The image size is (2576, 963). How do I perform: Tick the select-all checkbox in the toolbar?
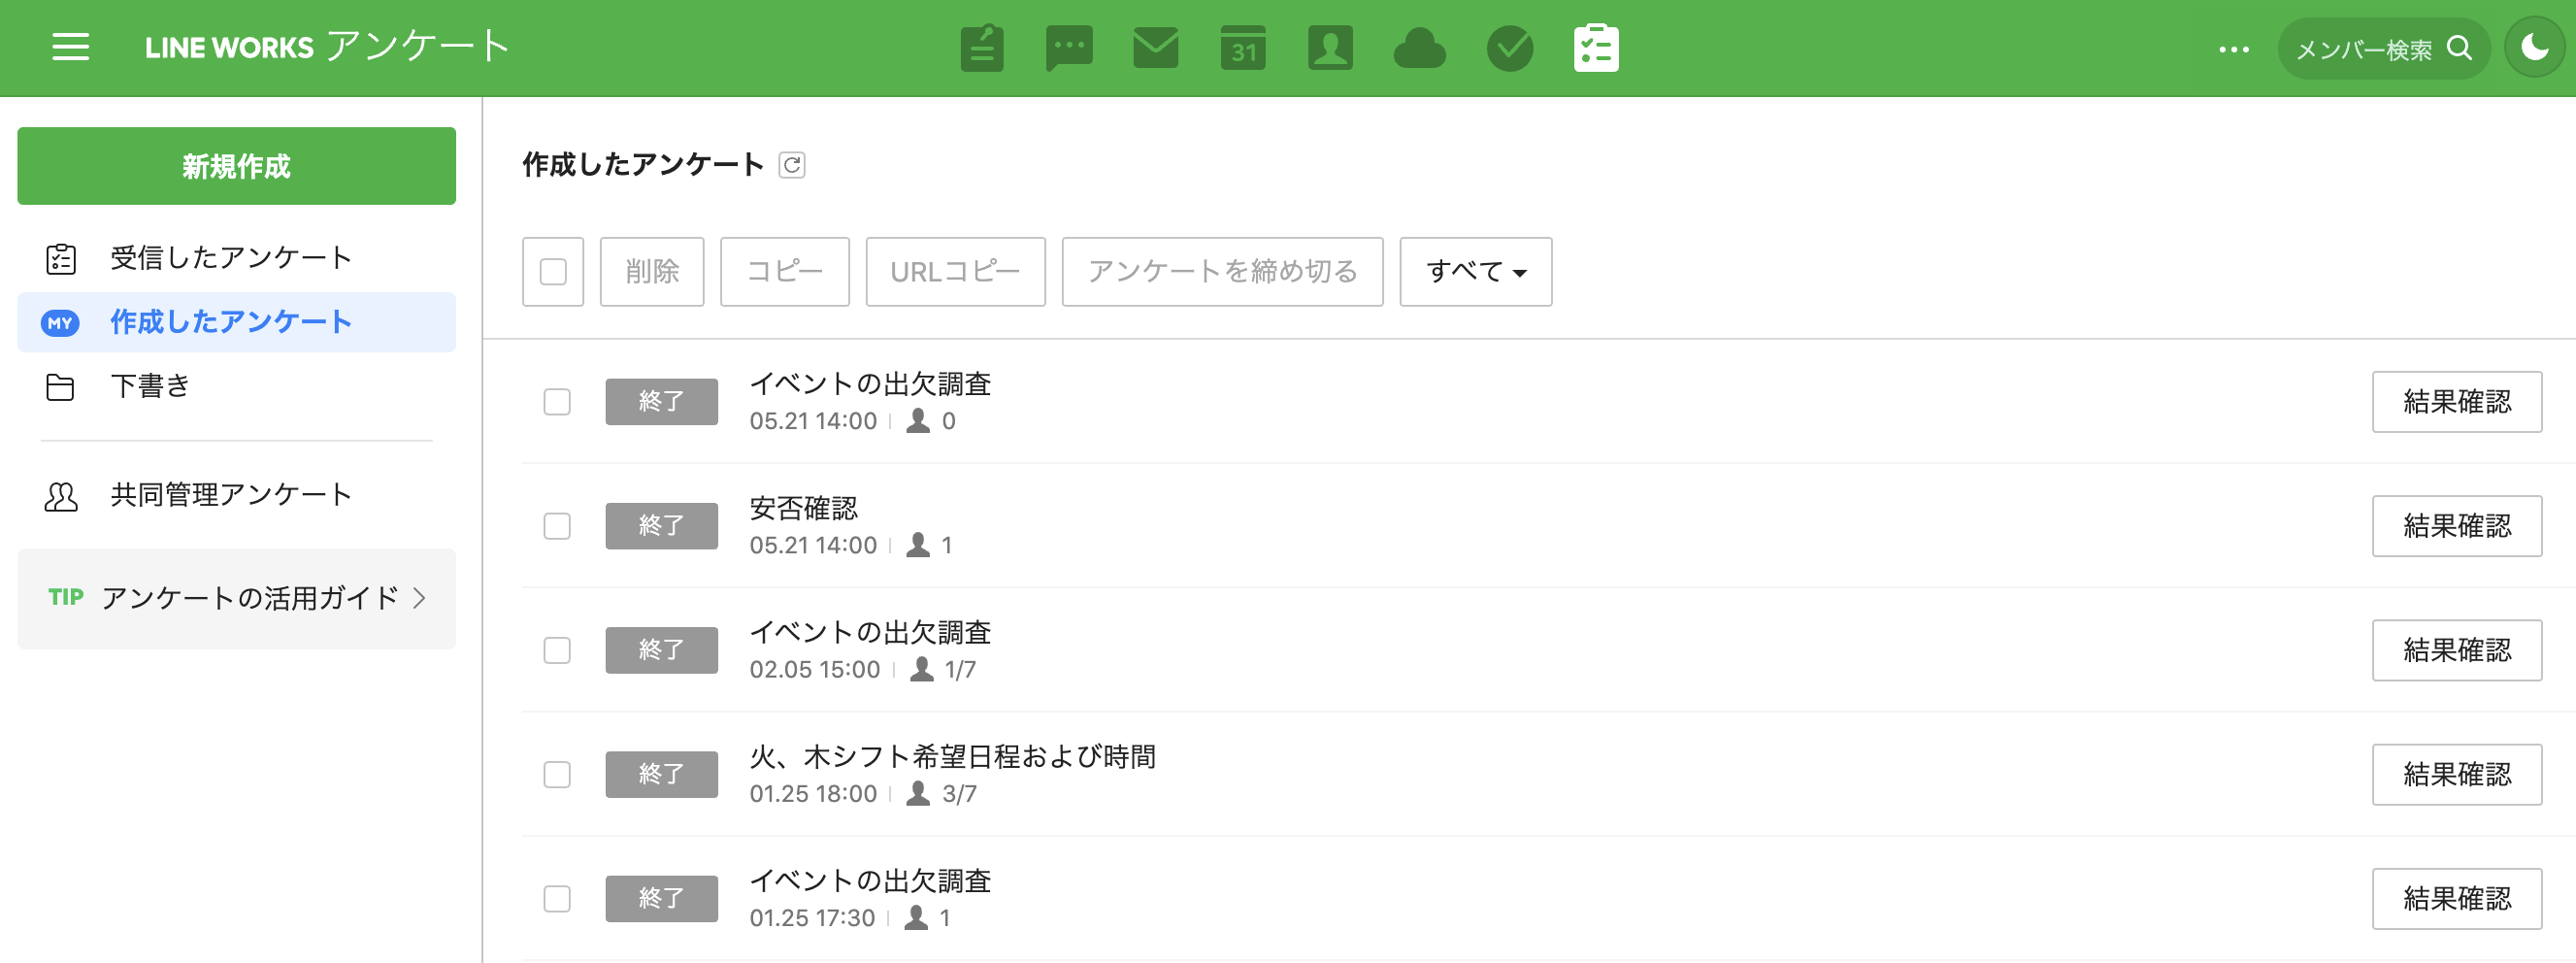pyautogui.click(x=553, y=272)
